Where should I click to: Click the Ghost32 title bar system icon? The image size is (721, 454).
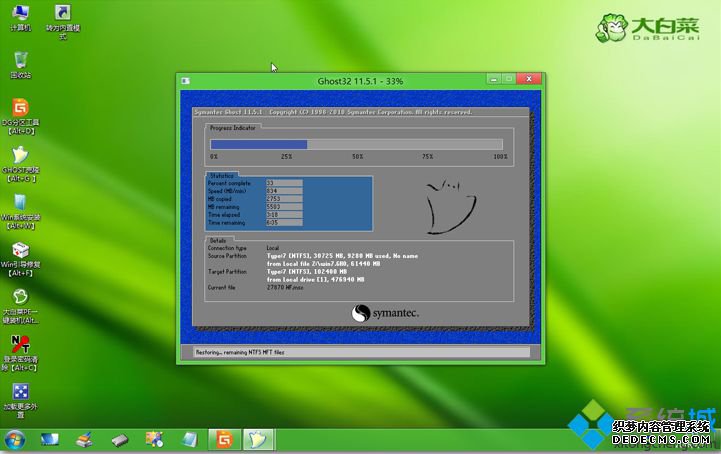pos(185,81)
